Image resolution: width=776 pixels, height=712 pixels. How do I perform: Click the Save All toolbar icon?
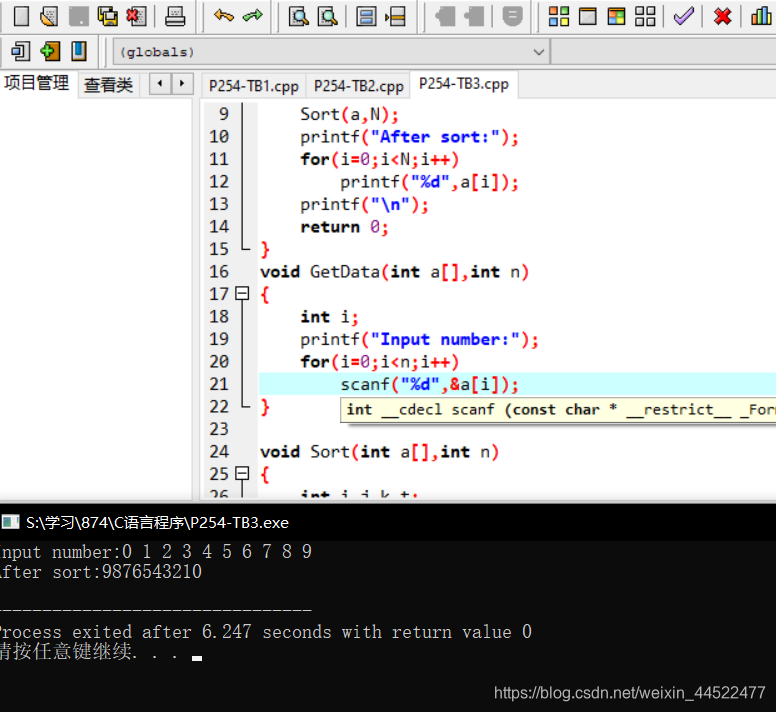[107, 16]
